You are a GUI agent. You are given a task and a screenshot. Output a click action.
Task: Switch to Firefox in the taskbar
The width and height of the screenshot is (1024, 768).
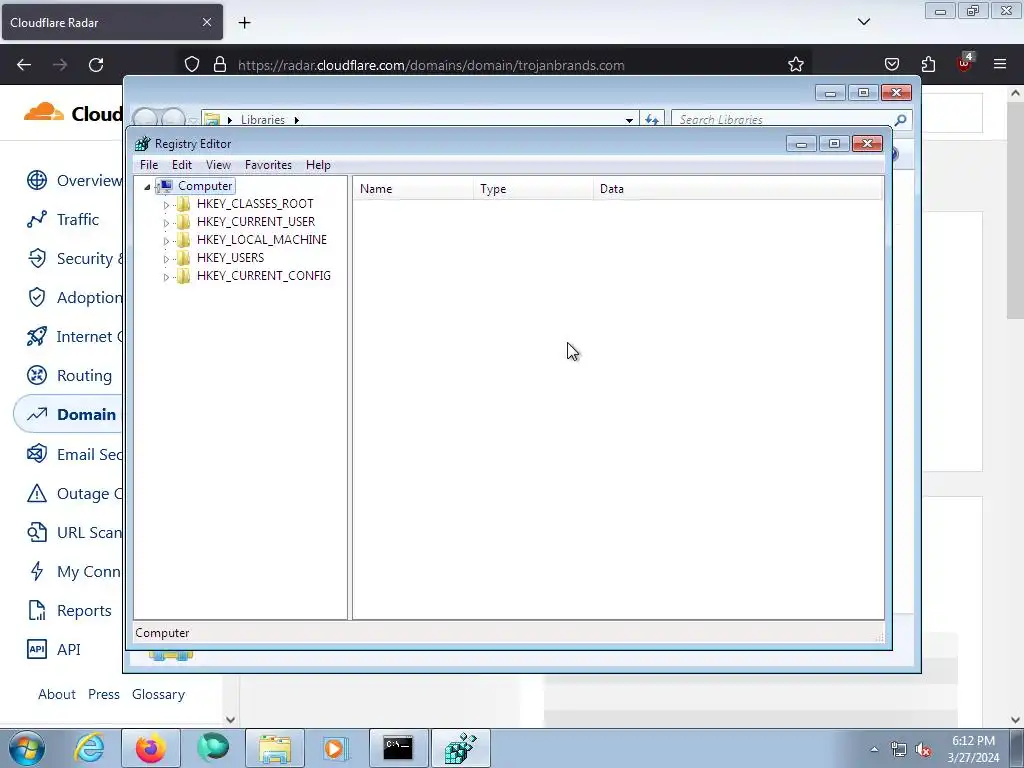pos(150,748)
